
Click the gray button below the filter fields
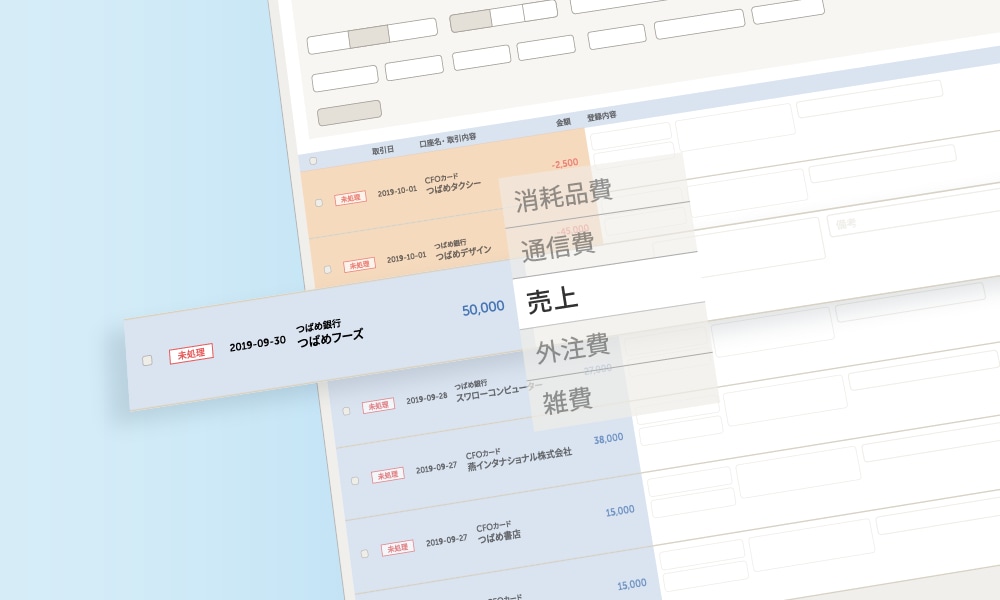click(x=349, y=112)
